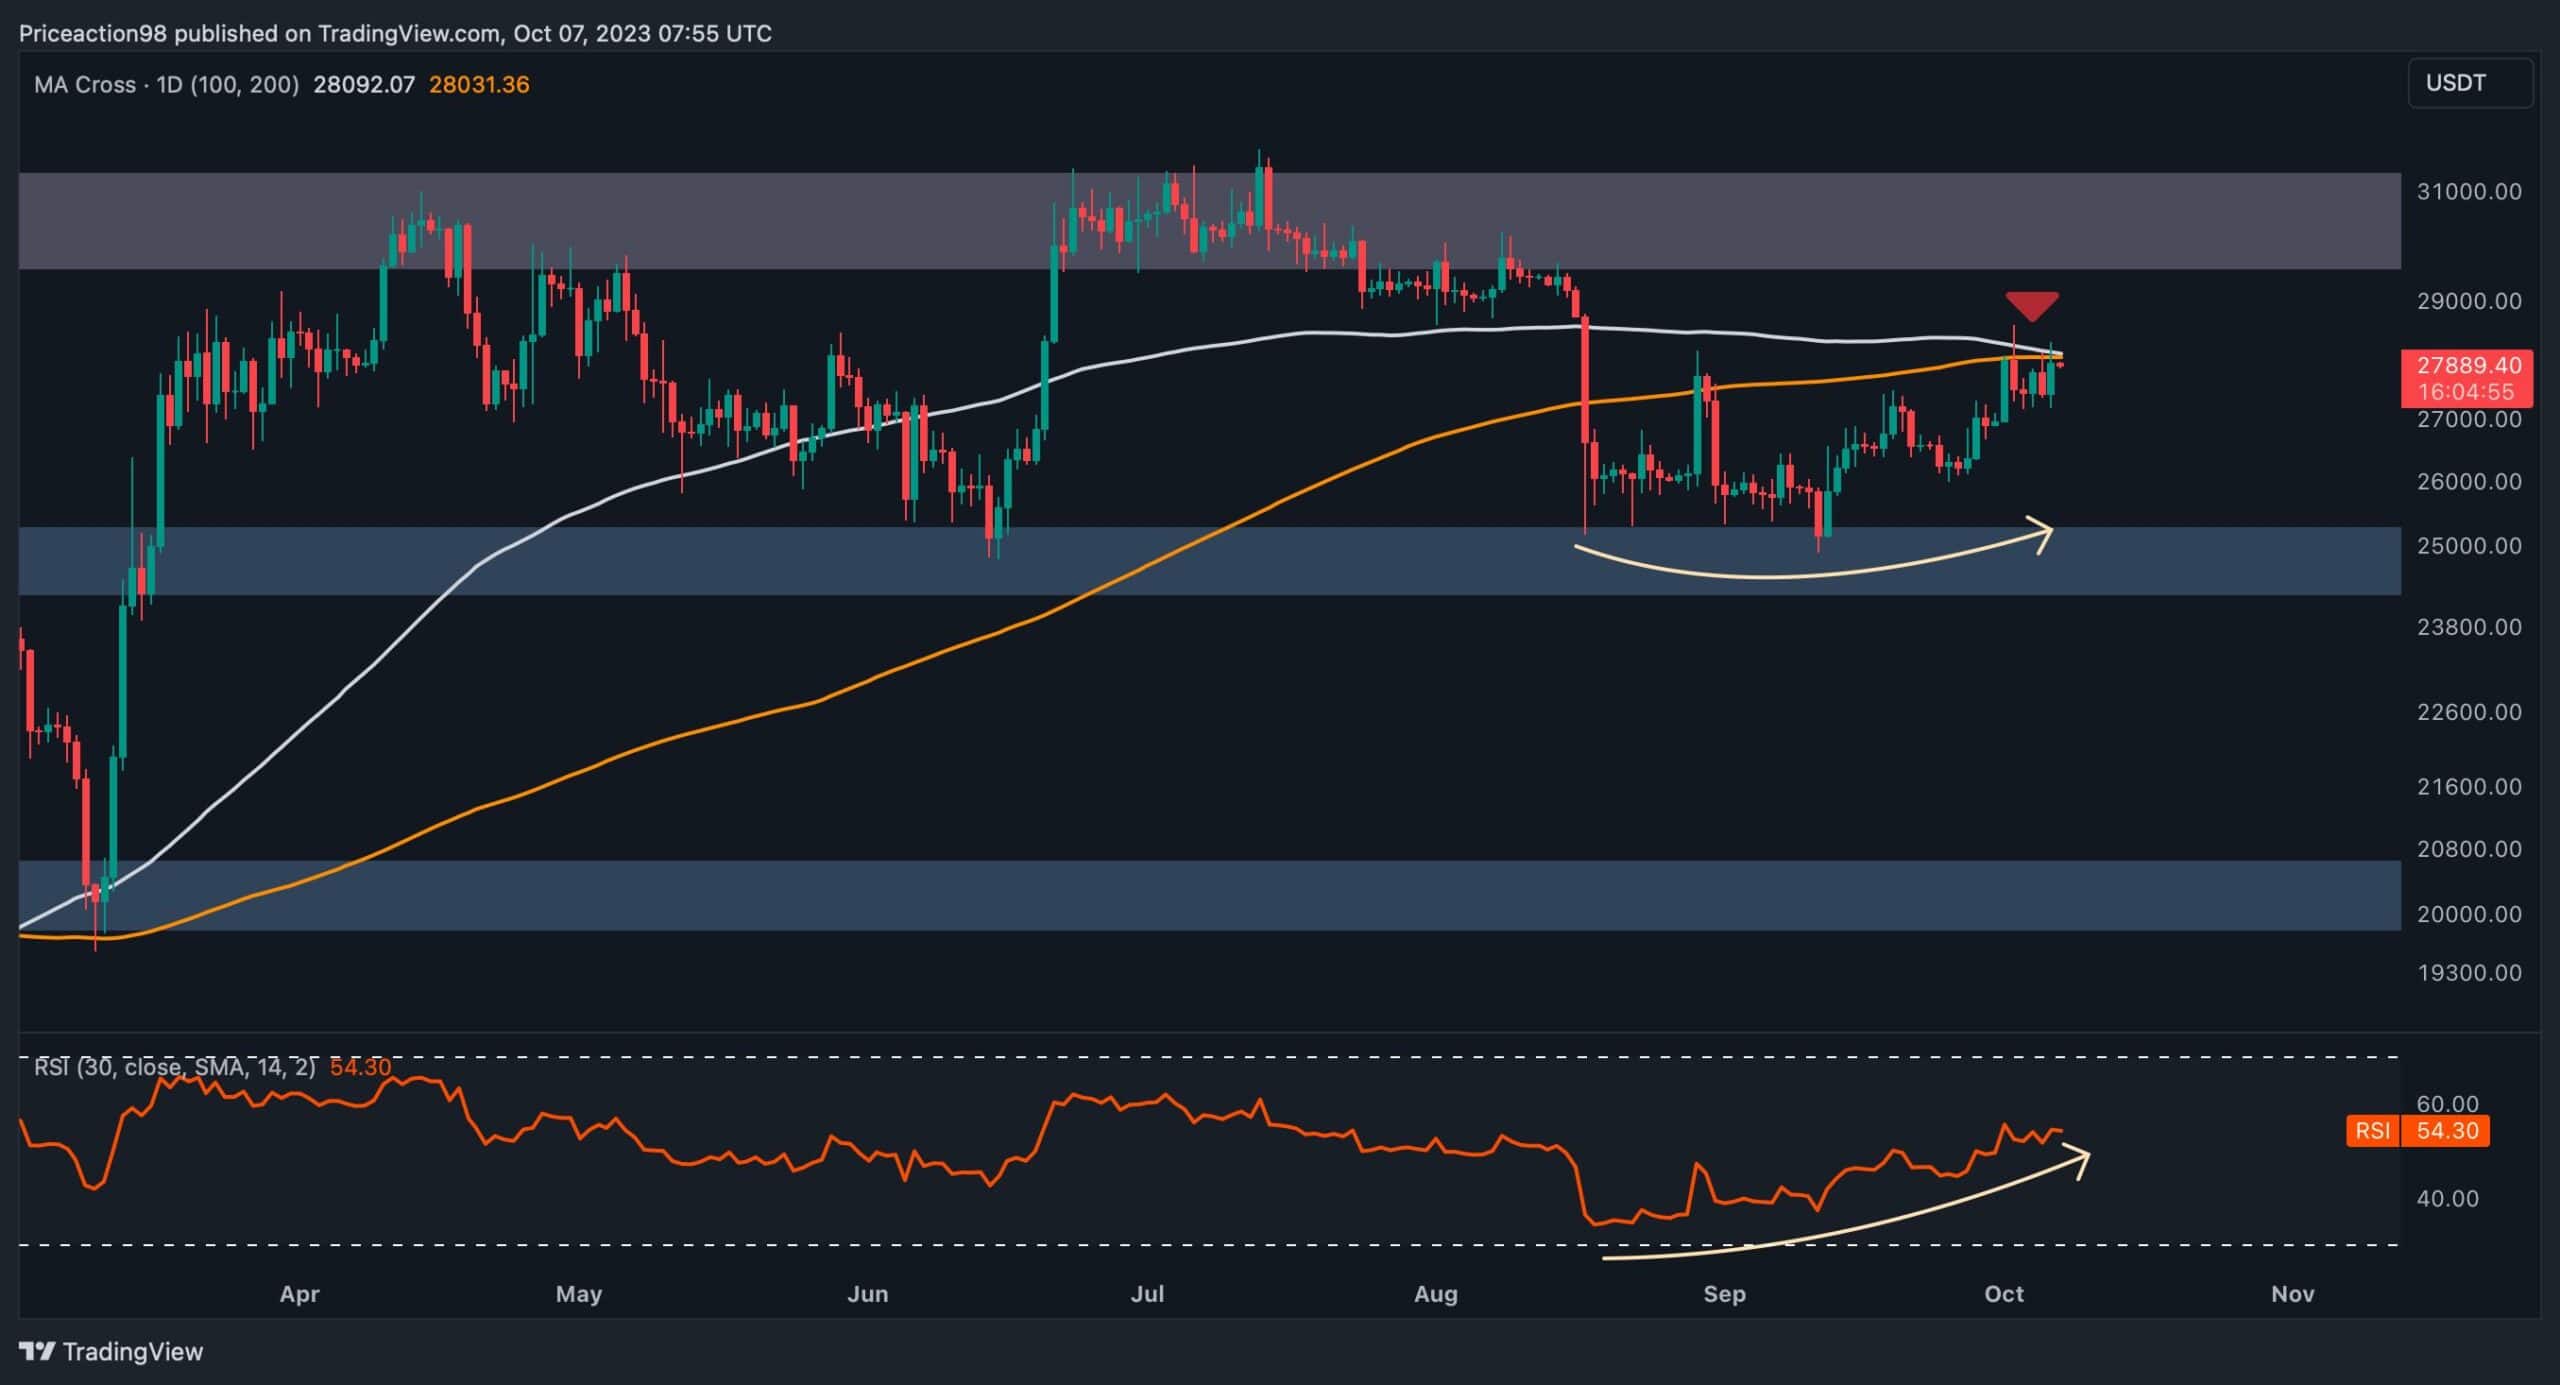The height and width of the screenshot is (1385, 2560).
Task: Click the TradingView logo
Action: pyautogui.click(x=112, y=1352)
